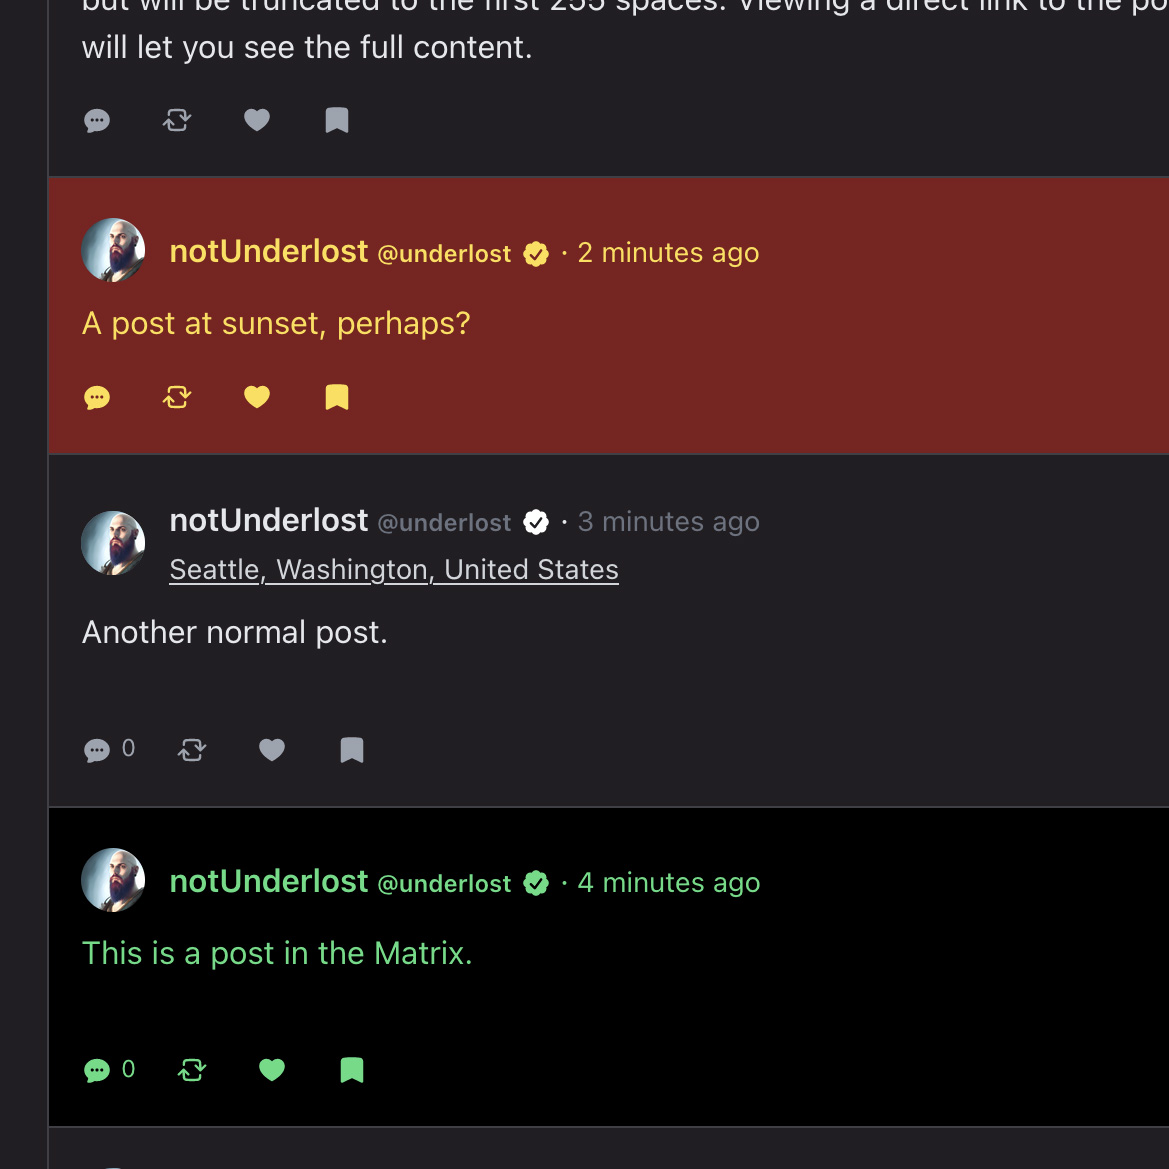The height and width of the screenshot is (1169, 1169).
Task: Open the '2 minutes ago' timestamp link
Action: (668, 253)
